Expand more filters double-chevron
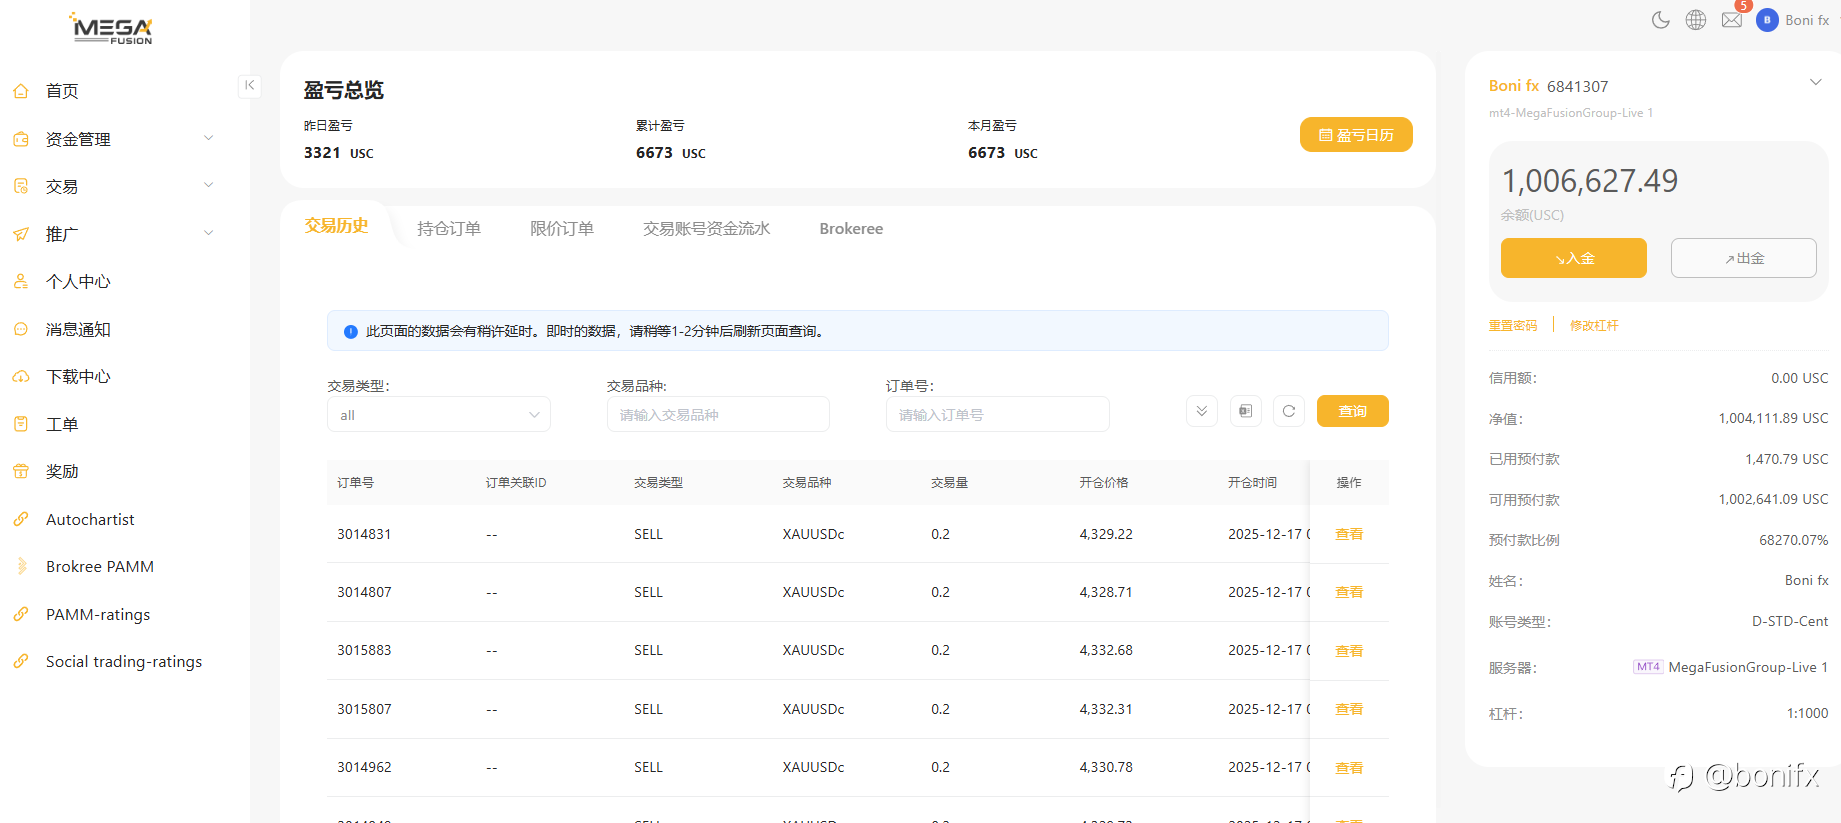Screen dimensions: 1841x823 click(1201, 411)
